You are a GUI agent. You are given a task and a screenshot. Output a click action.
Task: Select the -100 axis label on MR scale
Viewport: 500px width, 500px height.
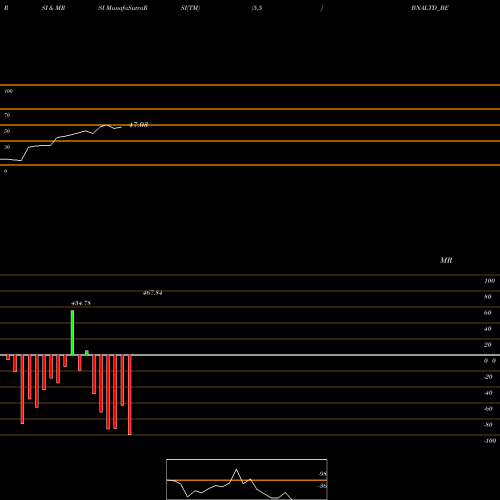click(x=490, y=441)
